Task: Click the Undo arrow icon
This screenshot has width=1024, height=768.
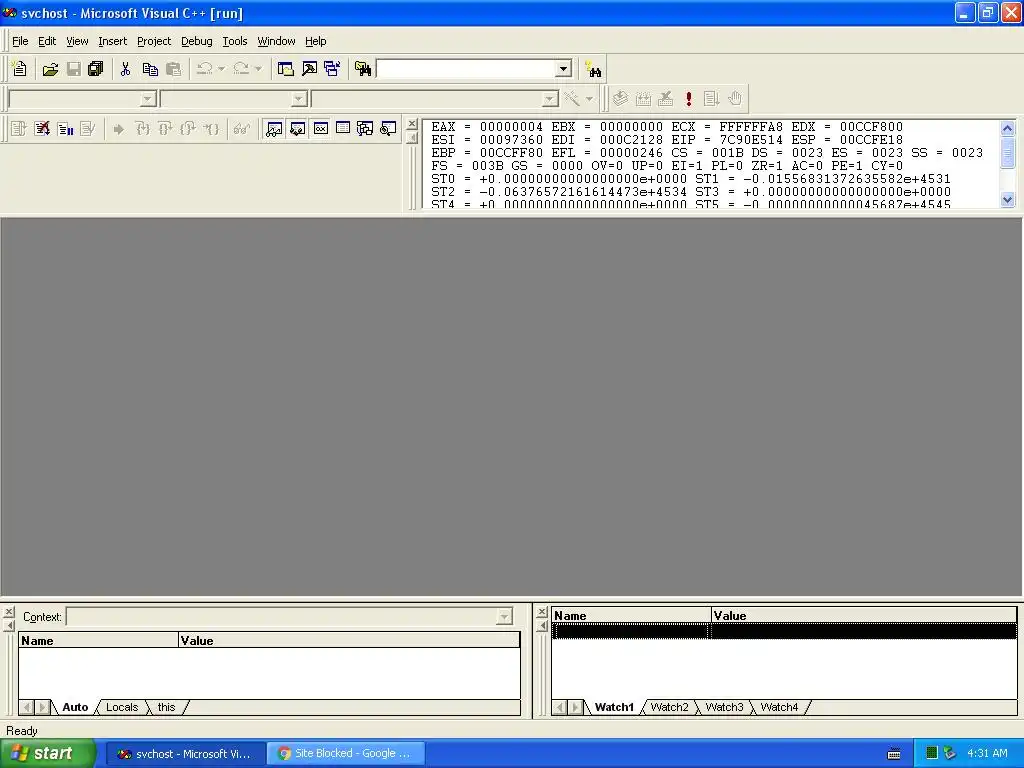Action: [204, 69]
